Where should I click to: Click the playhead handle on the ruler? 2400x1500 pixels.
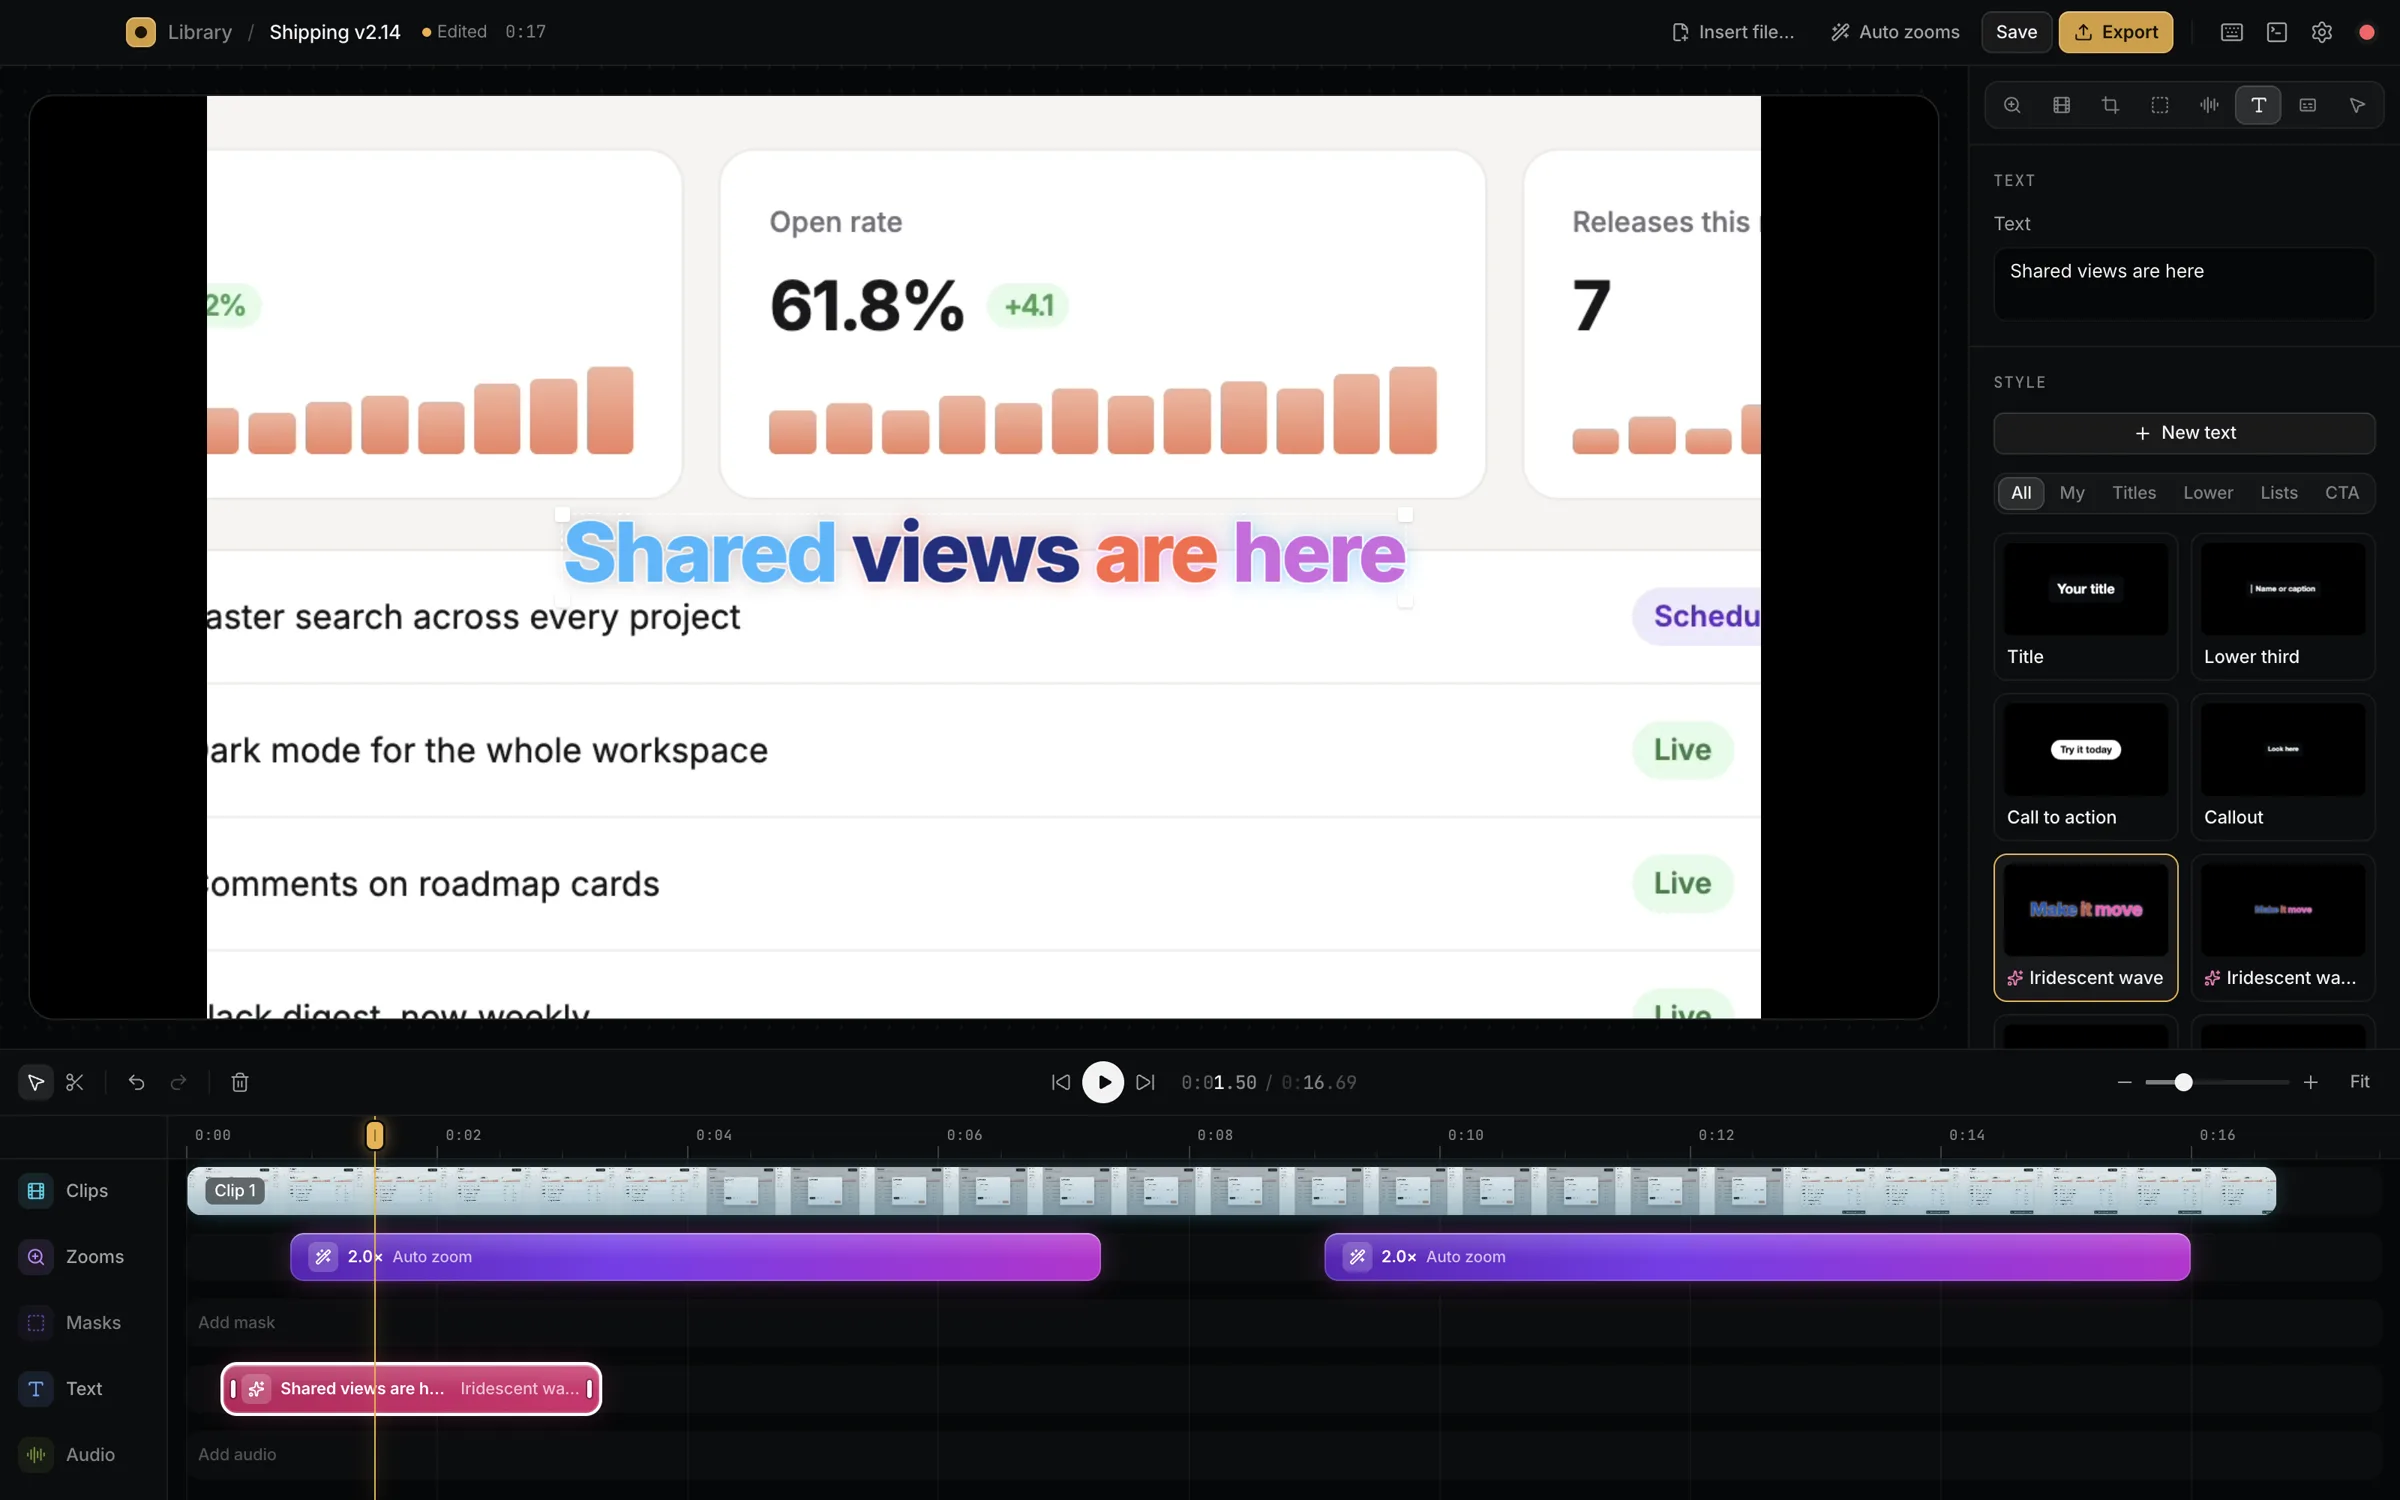pos(375,1135)
